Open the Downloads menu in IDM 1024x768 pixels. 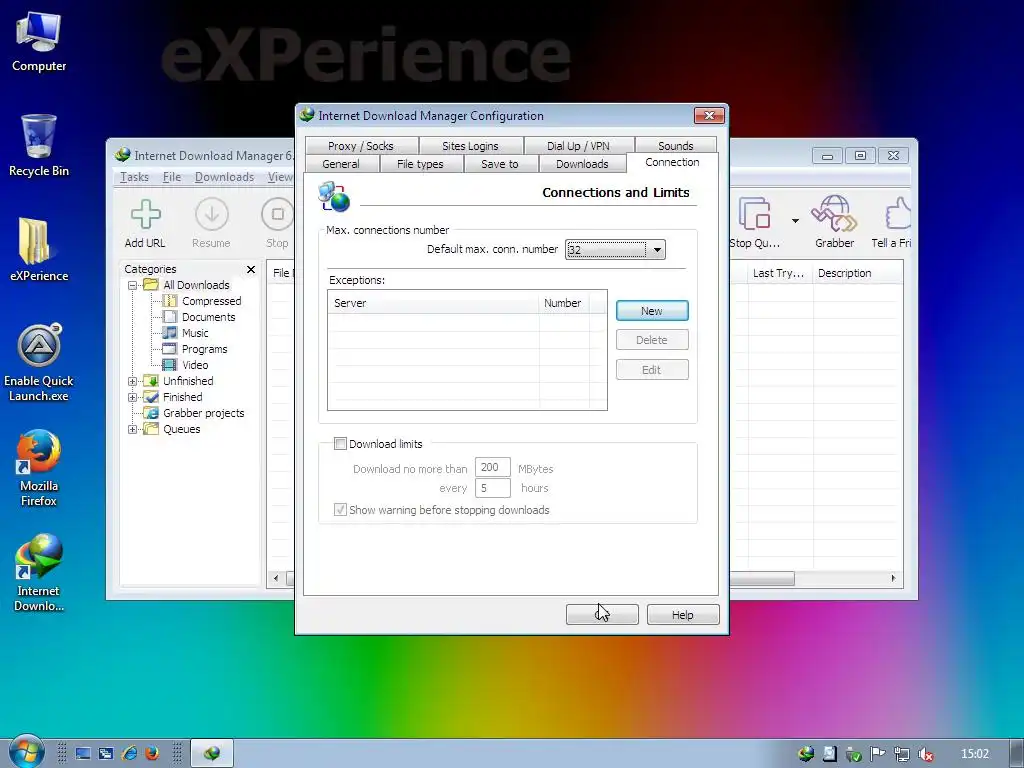tap(224, 177)
